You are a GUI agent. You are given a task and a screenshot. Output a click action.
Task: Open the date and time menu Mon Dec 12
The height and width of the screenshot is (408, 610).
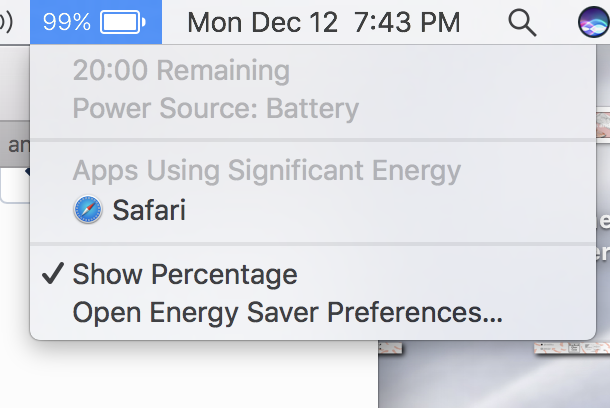point(262,22)
